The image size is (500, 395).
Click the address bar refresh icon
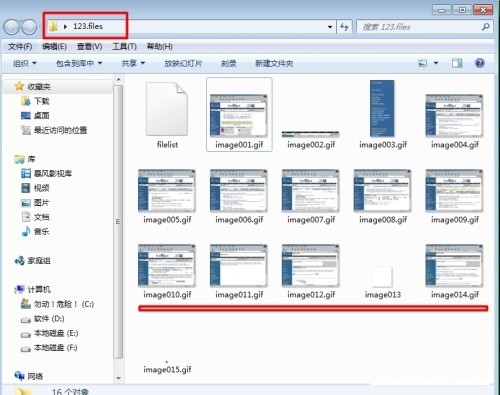pos(344,27)
